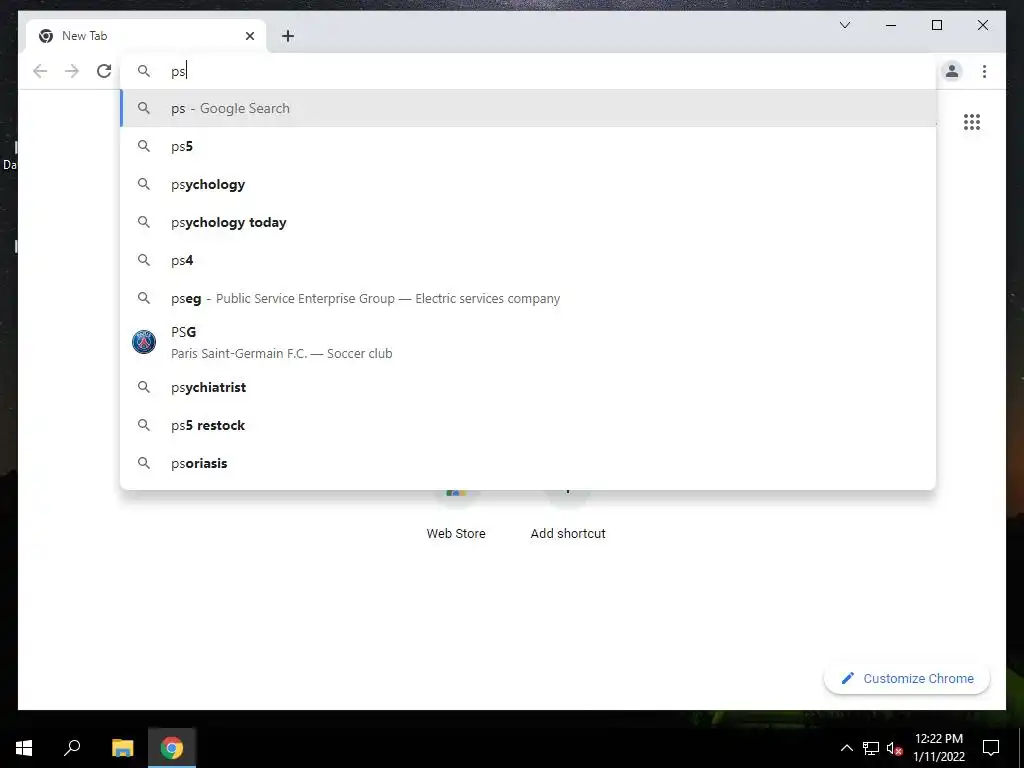Go forward using the forward arrow
Screen dimensions: 1024x768
72,71
